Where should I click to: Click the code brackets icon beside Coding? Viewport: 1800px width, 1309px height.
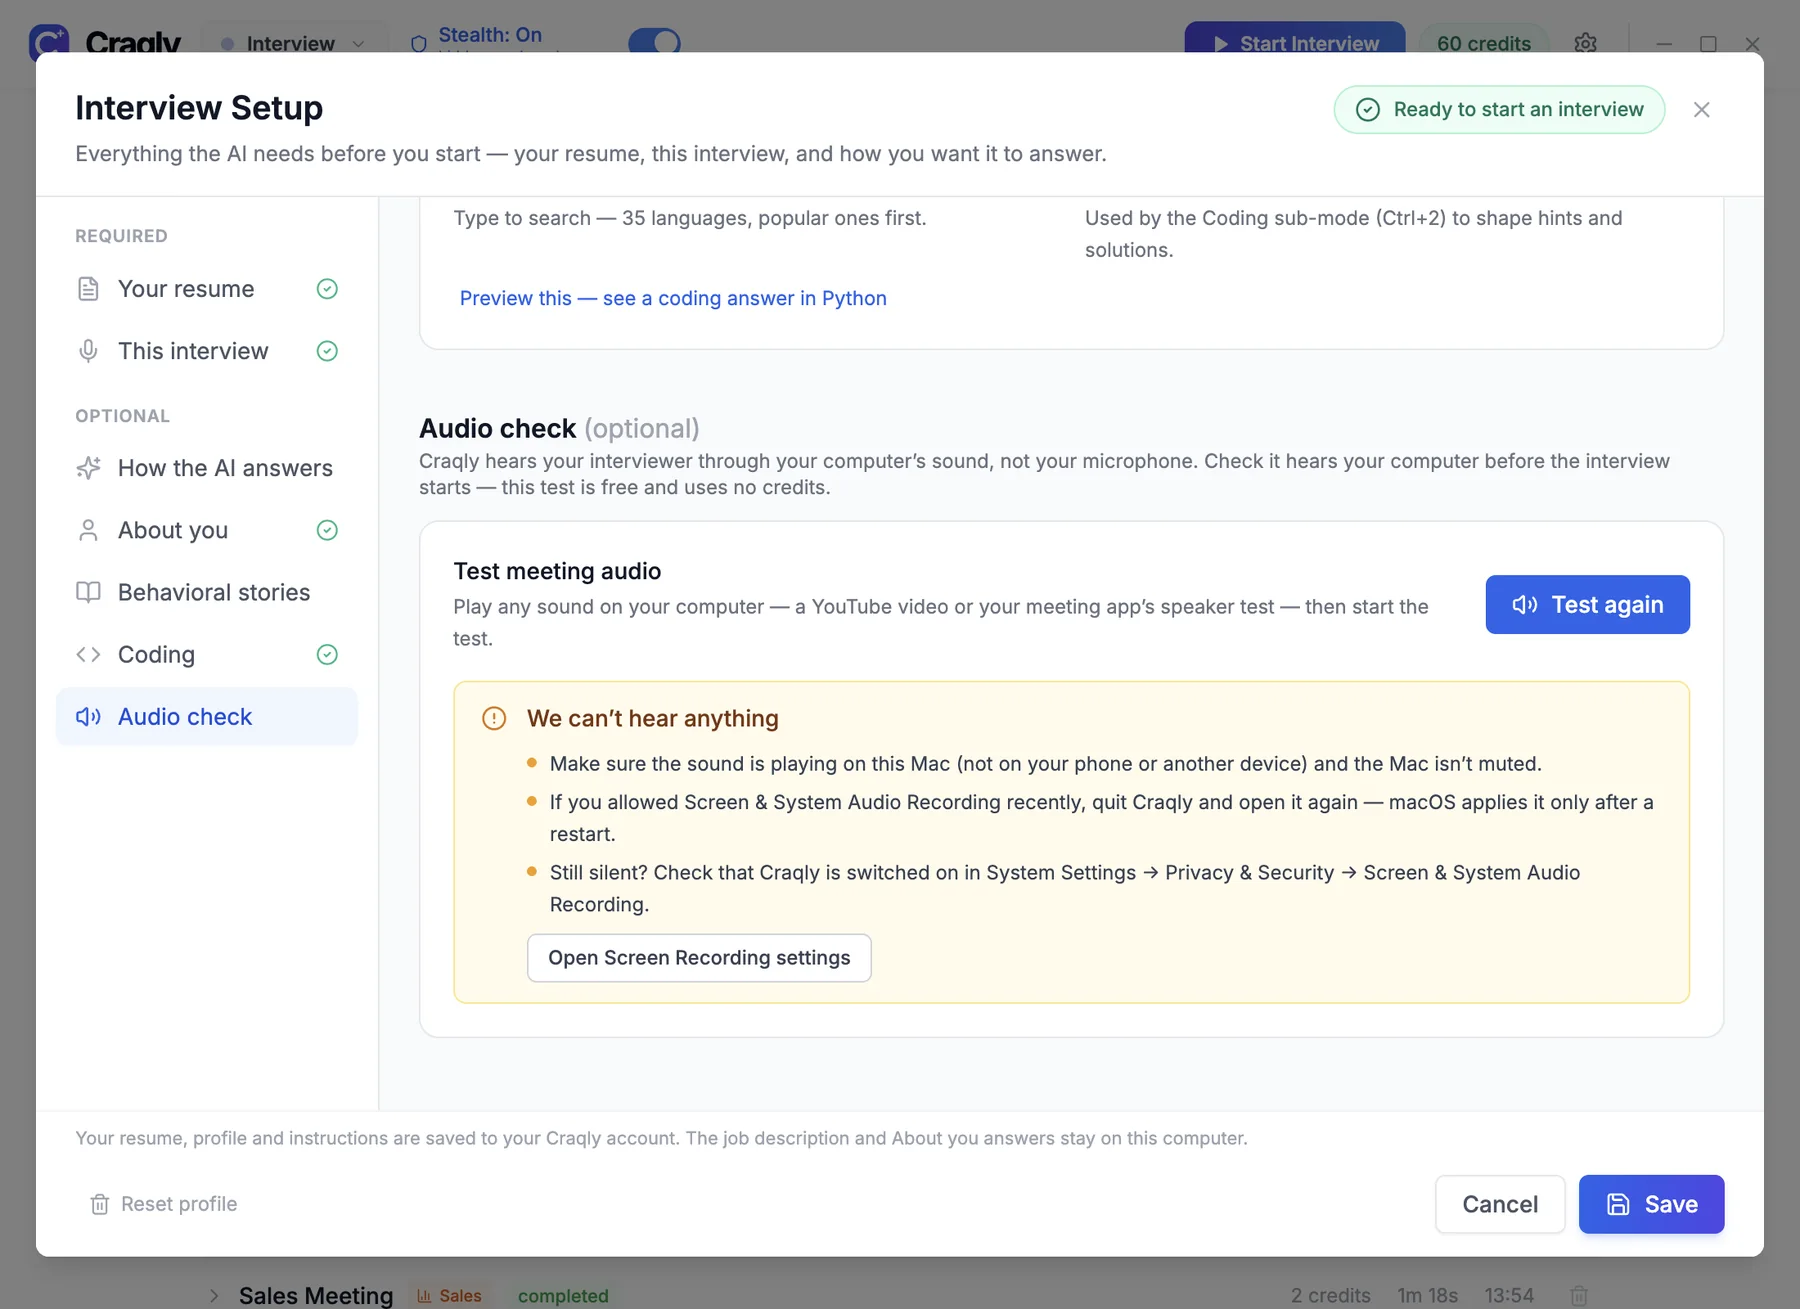coord(88,654)
